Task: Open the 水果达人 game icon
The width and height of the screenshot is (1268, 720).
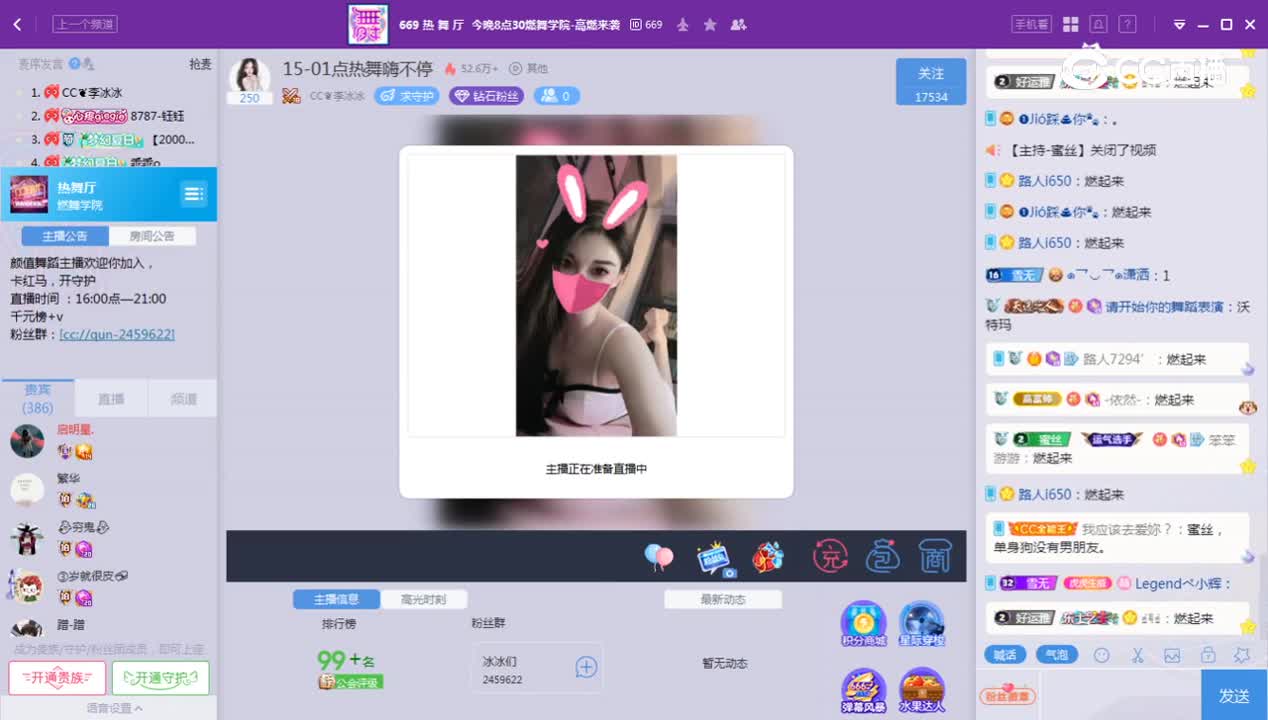Action: (922, 690)
